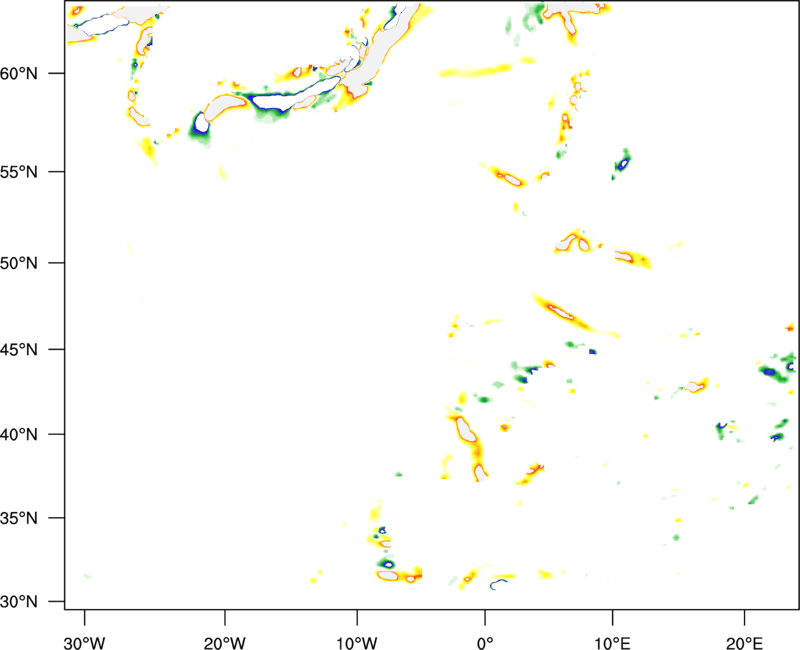800x650 pixels.
Task: Click the 30°N latitude label
Action: coord(20,602)
